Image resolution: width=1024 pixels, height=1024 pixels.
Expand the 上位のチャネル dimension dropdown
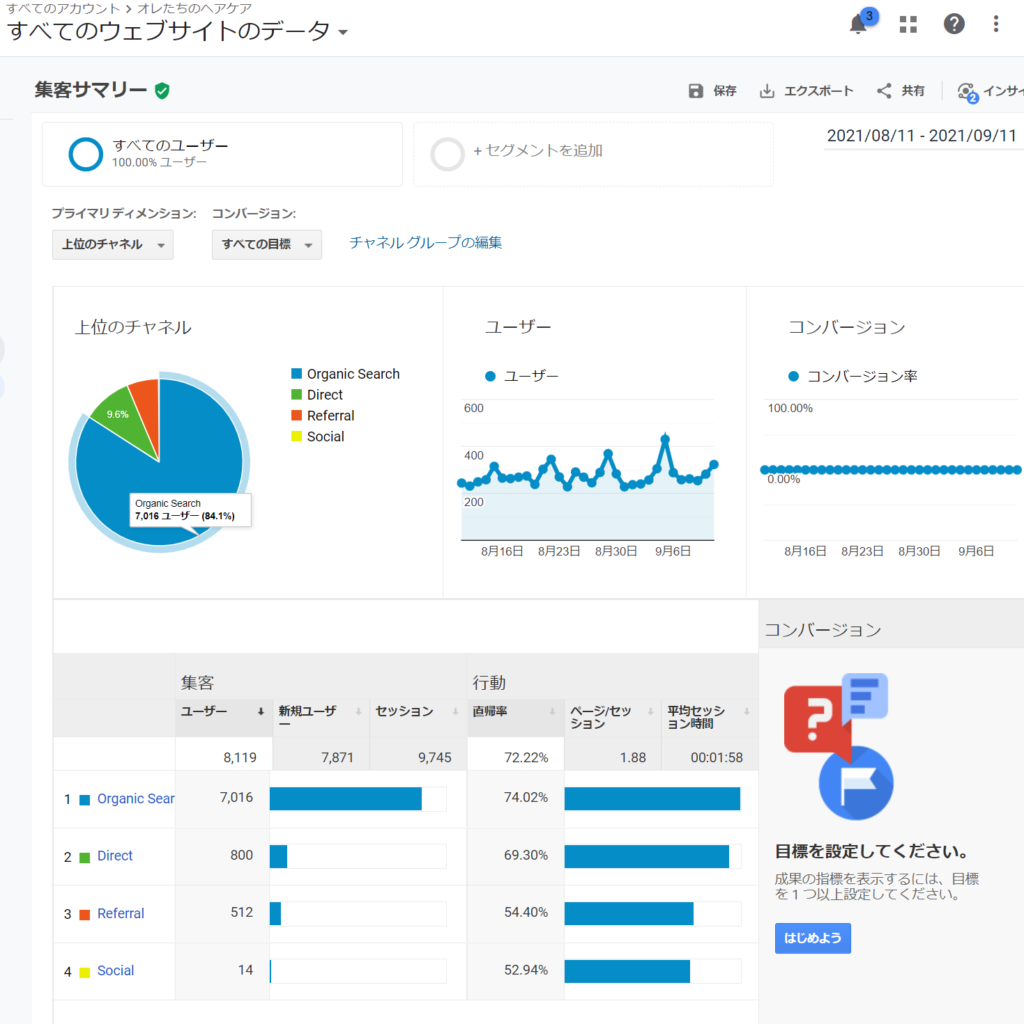click(x=112, y=245)
